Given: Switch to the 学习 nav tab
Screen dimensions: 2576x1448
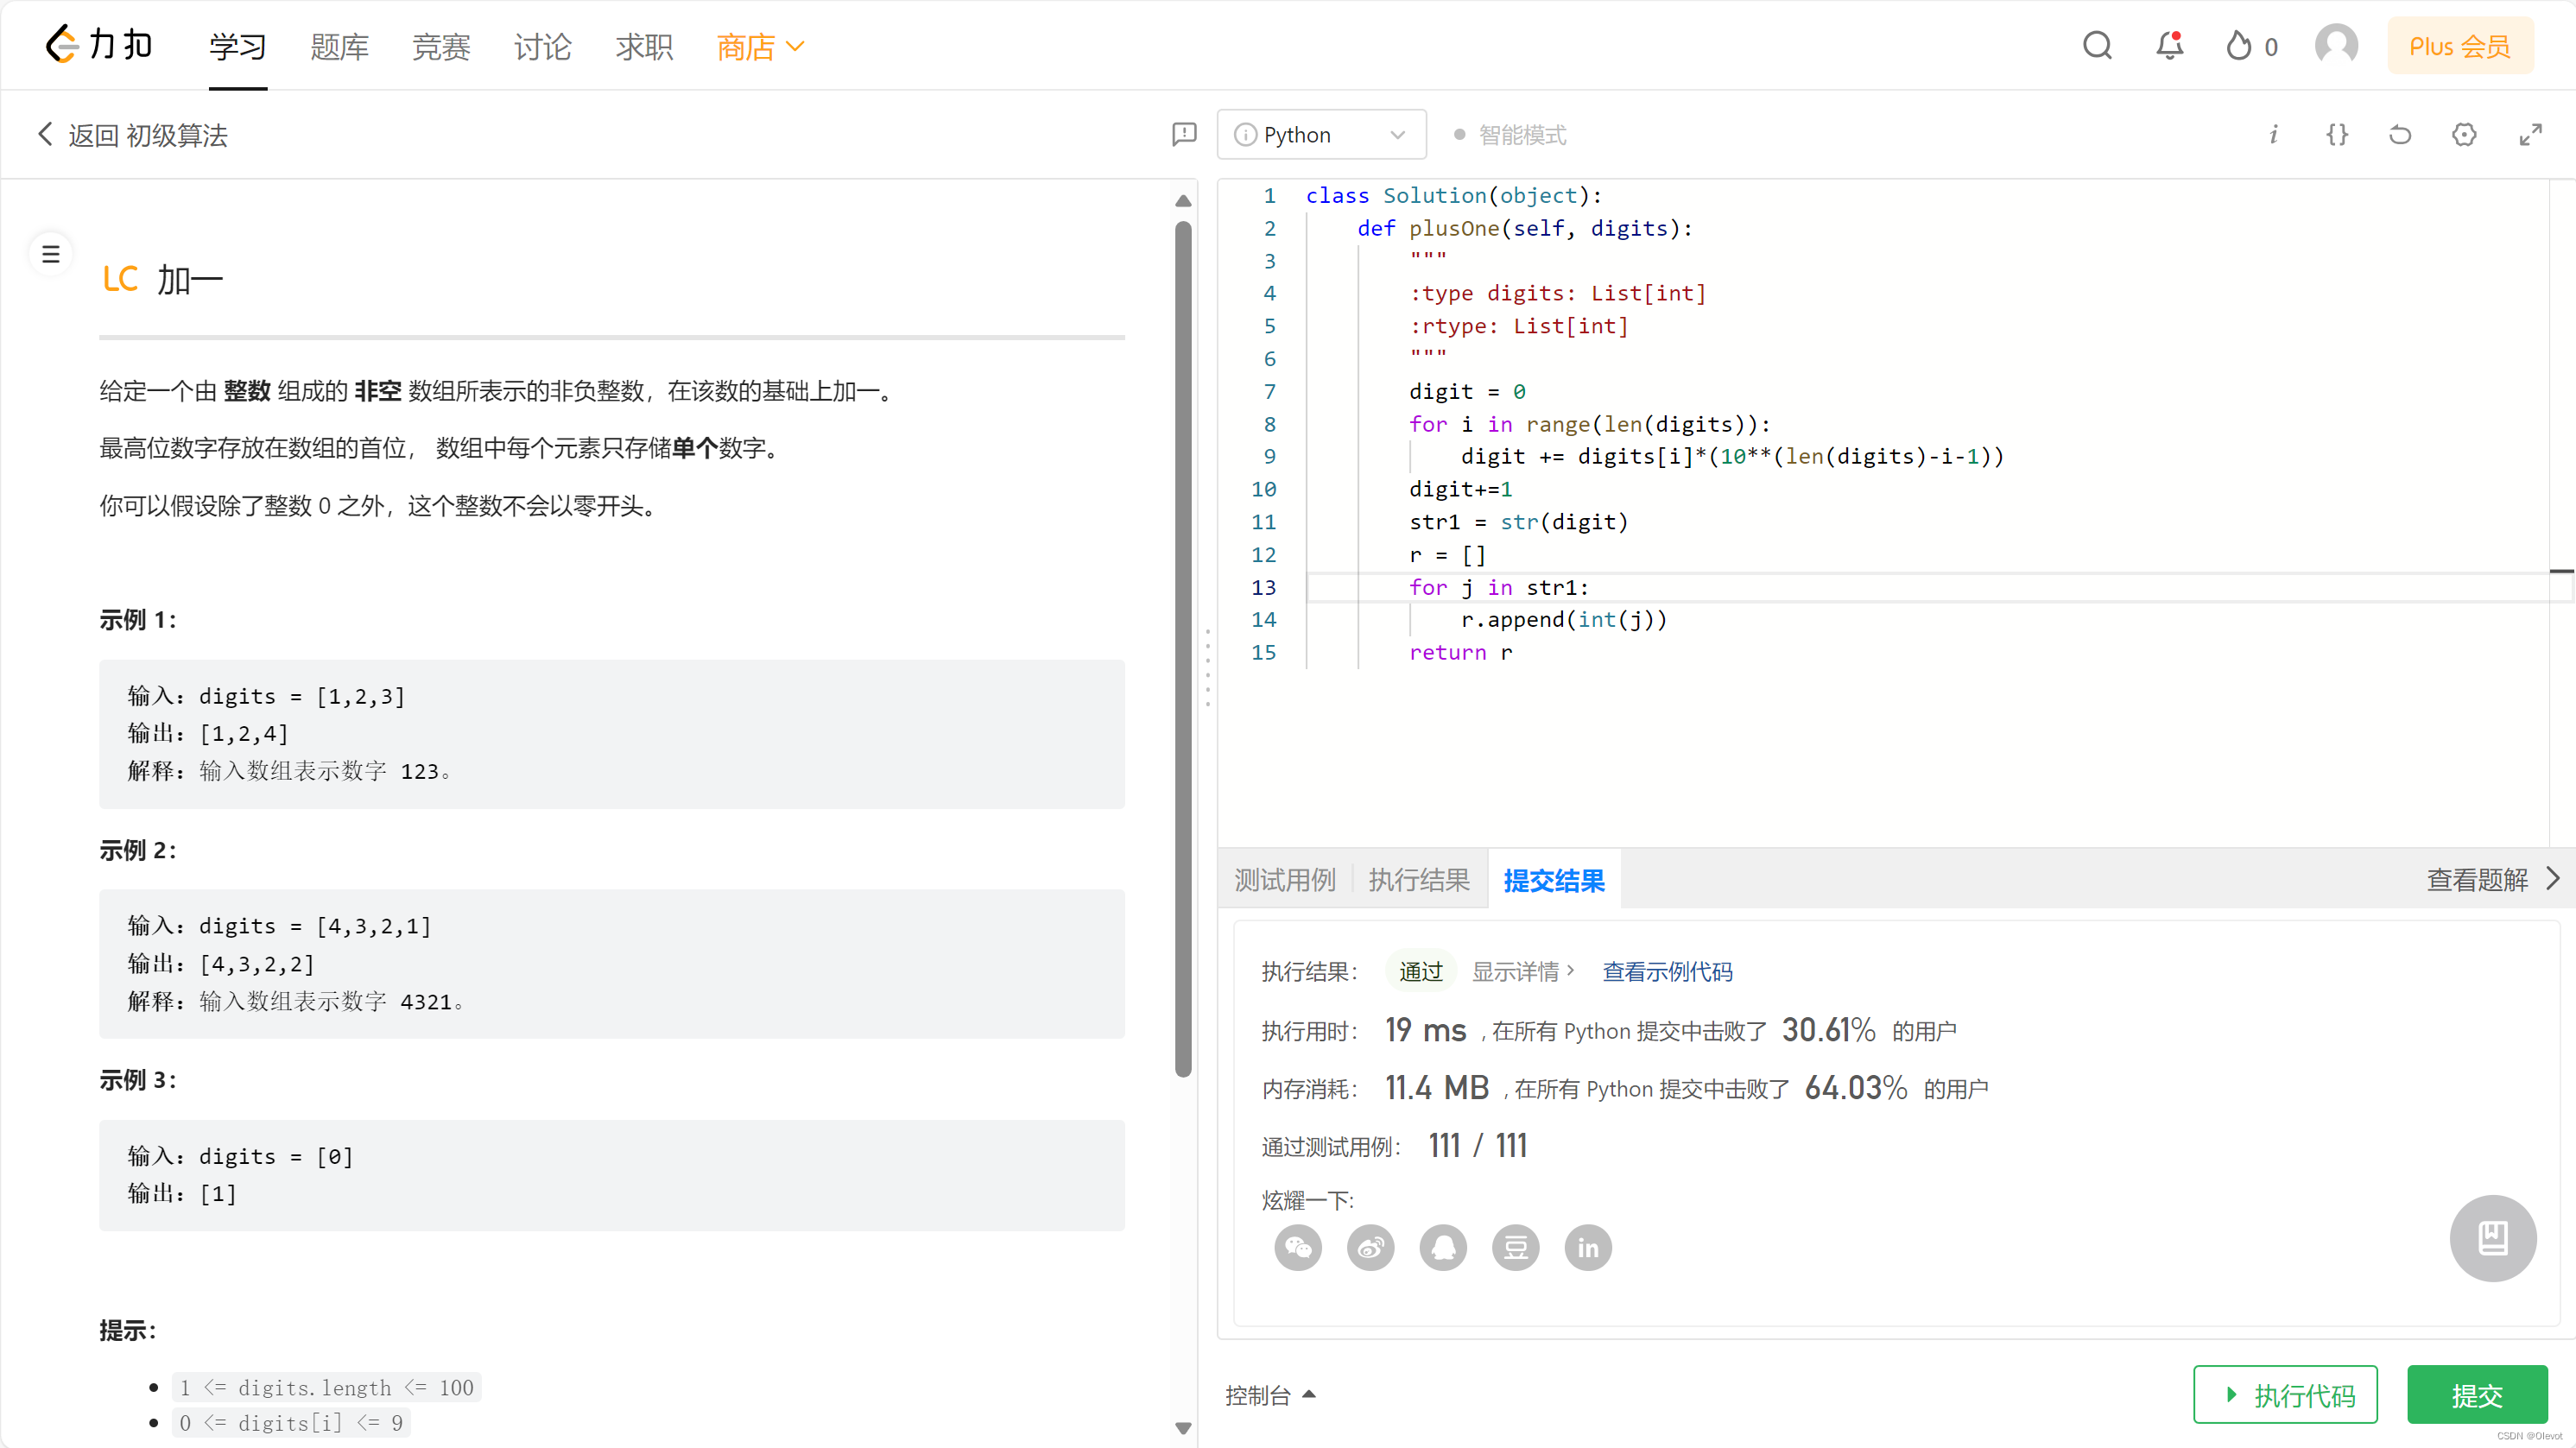Looking at the screenshot, I should pyautogui.click(x=238, y=46).
